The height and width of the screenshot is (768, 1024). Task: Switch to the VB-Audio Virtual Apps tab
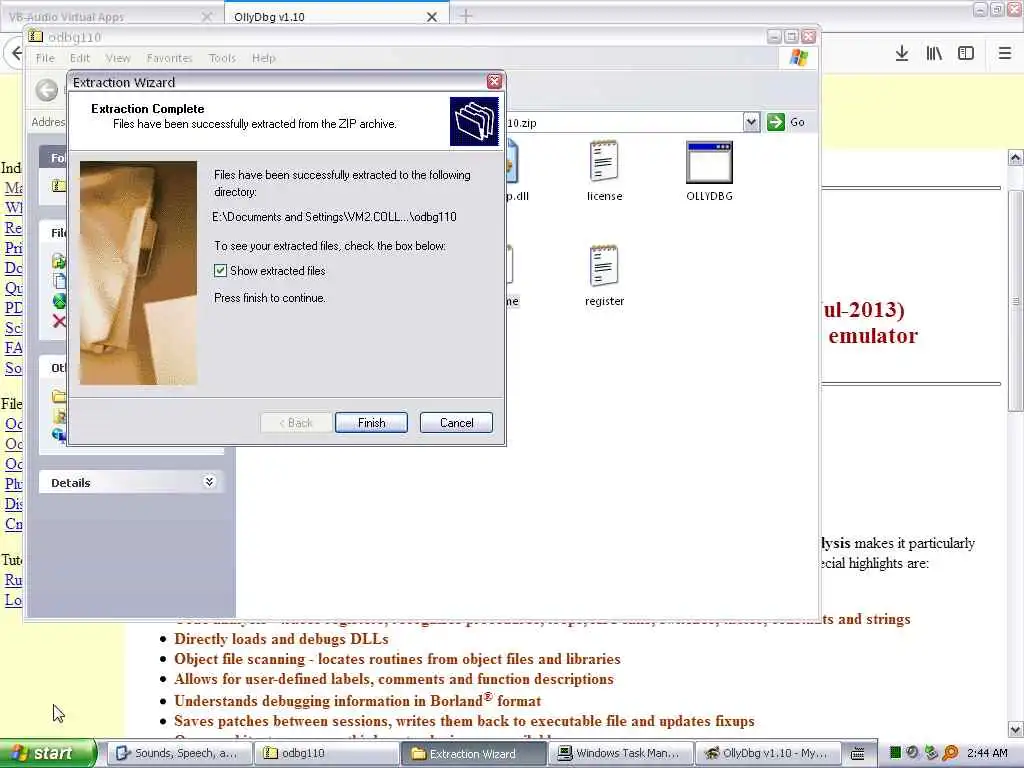pyautogui.click(x=111, y=17)
